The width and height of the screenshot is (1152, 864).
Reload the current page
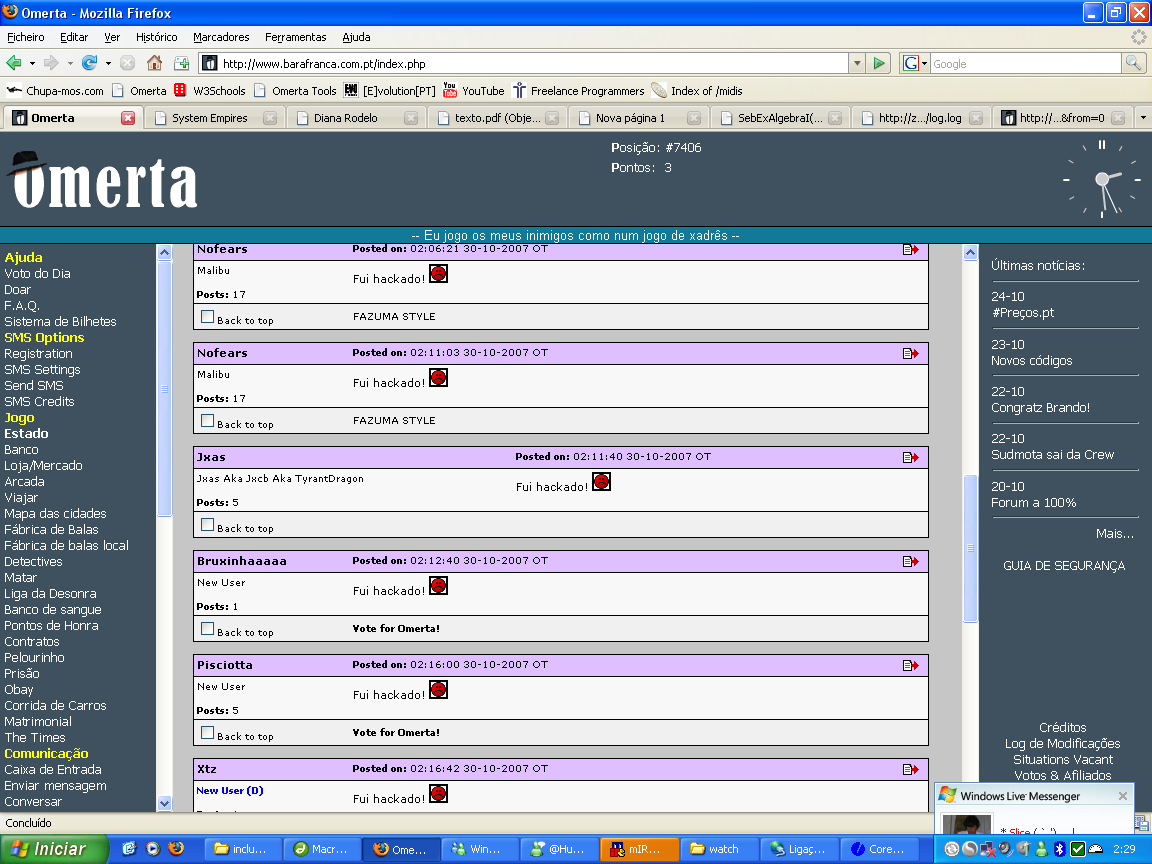coord(89,63)
